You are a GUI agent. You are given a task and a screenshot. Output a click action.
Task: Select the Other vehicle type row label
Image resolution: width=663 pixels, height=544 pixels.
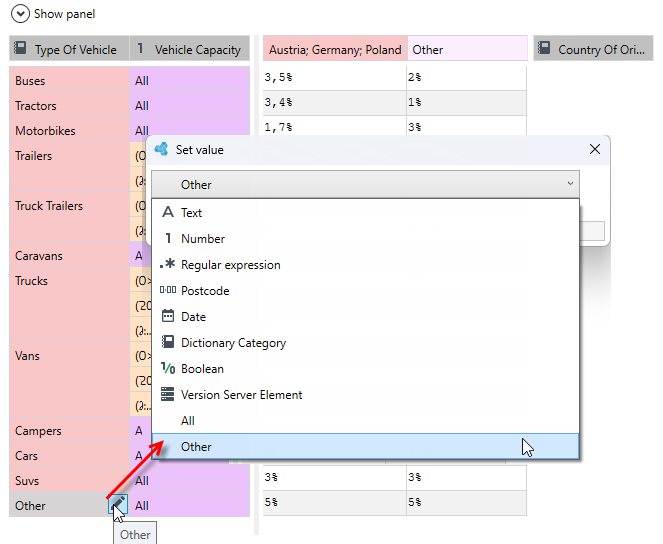pos(30,506)
